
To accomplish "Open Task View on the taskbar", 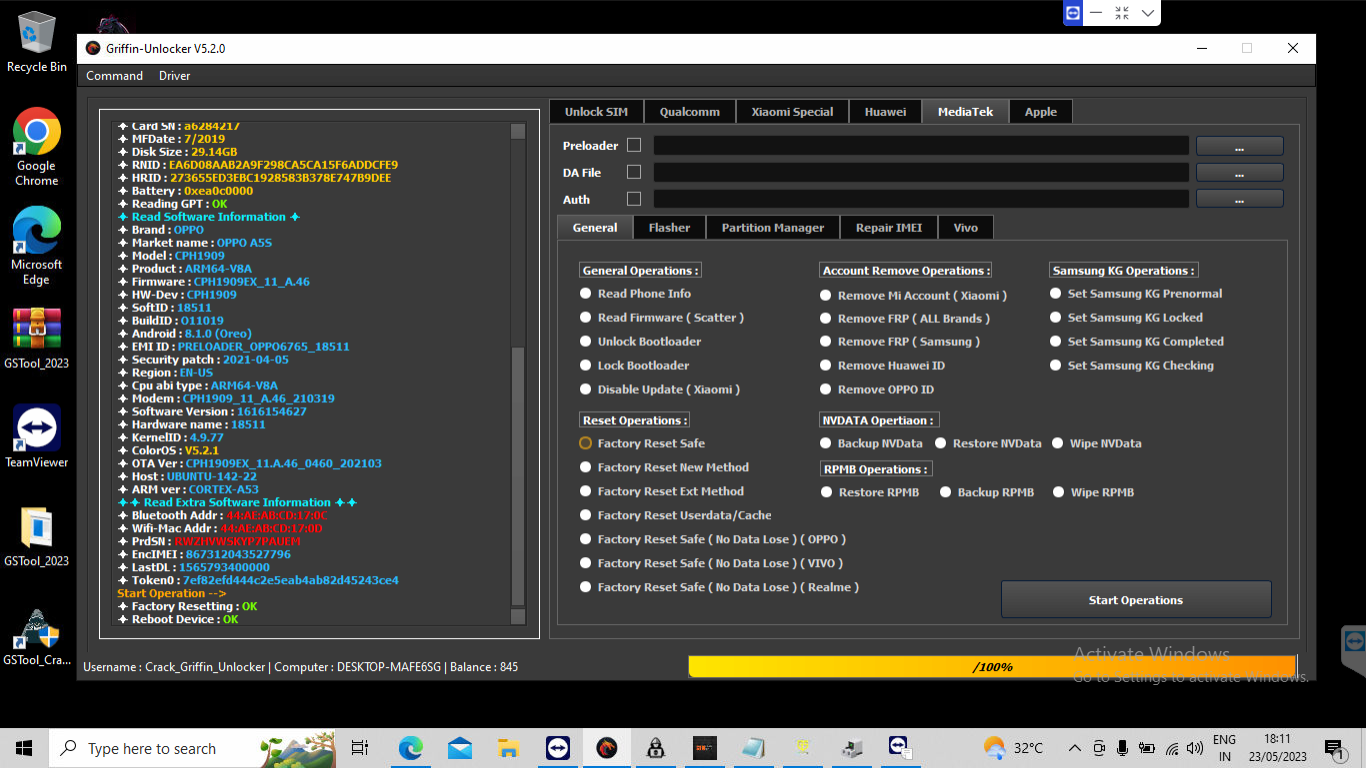I will 360,748.
